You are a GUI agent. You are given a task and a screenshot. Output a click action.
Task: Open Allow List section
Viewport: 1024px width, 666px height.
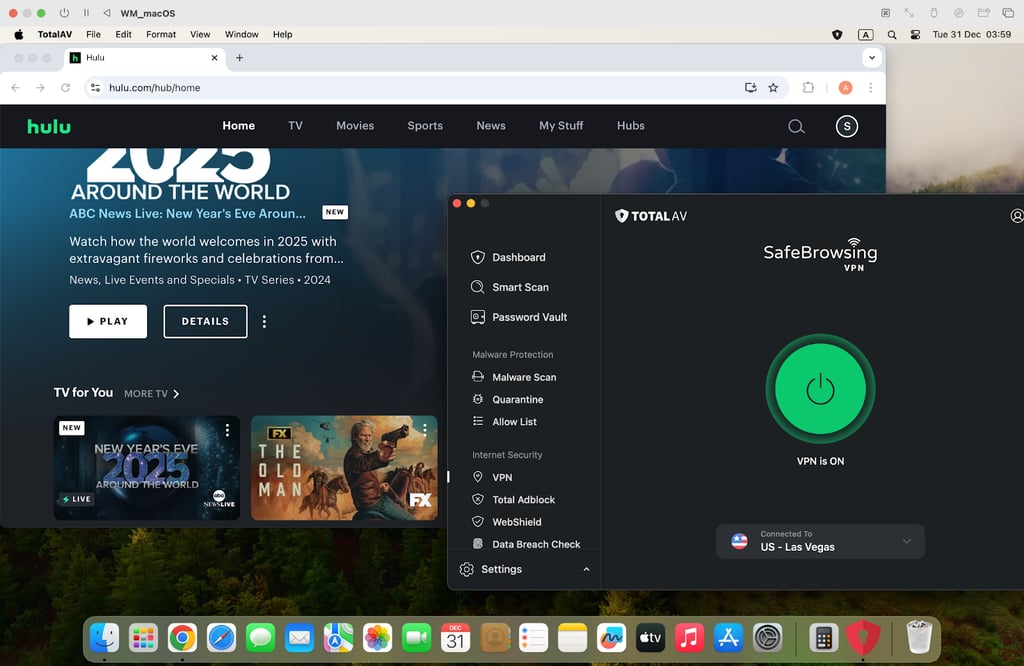(504, 422)
